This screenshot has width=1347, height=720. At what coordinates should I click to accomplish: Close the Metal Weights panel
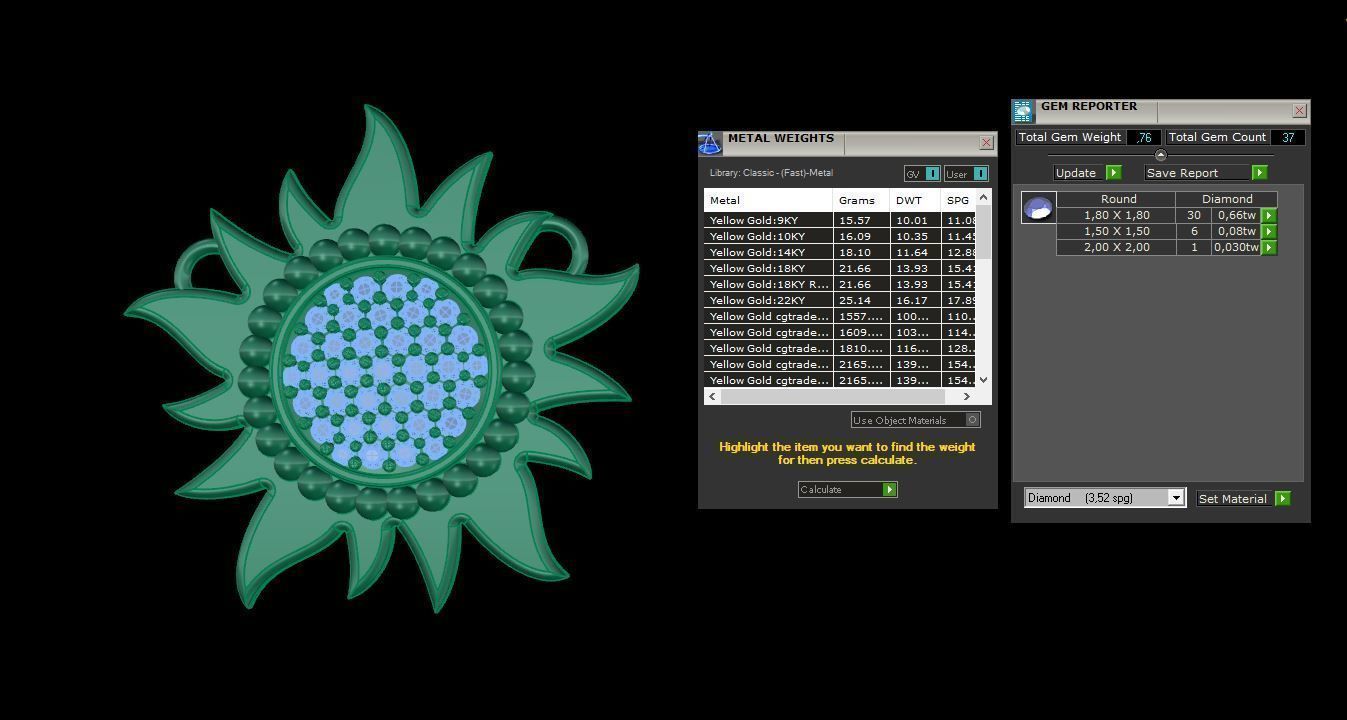986,143
